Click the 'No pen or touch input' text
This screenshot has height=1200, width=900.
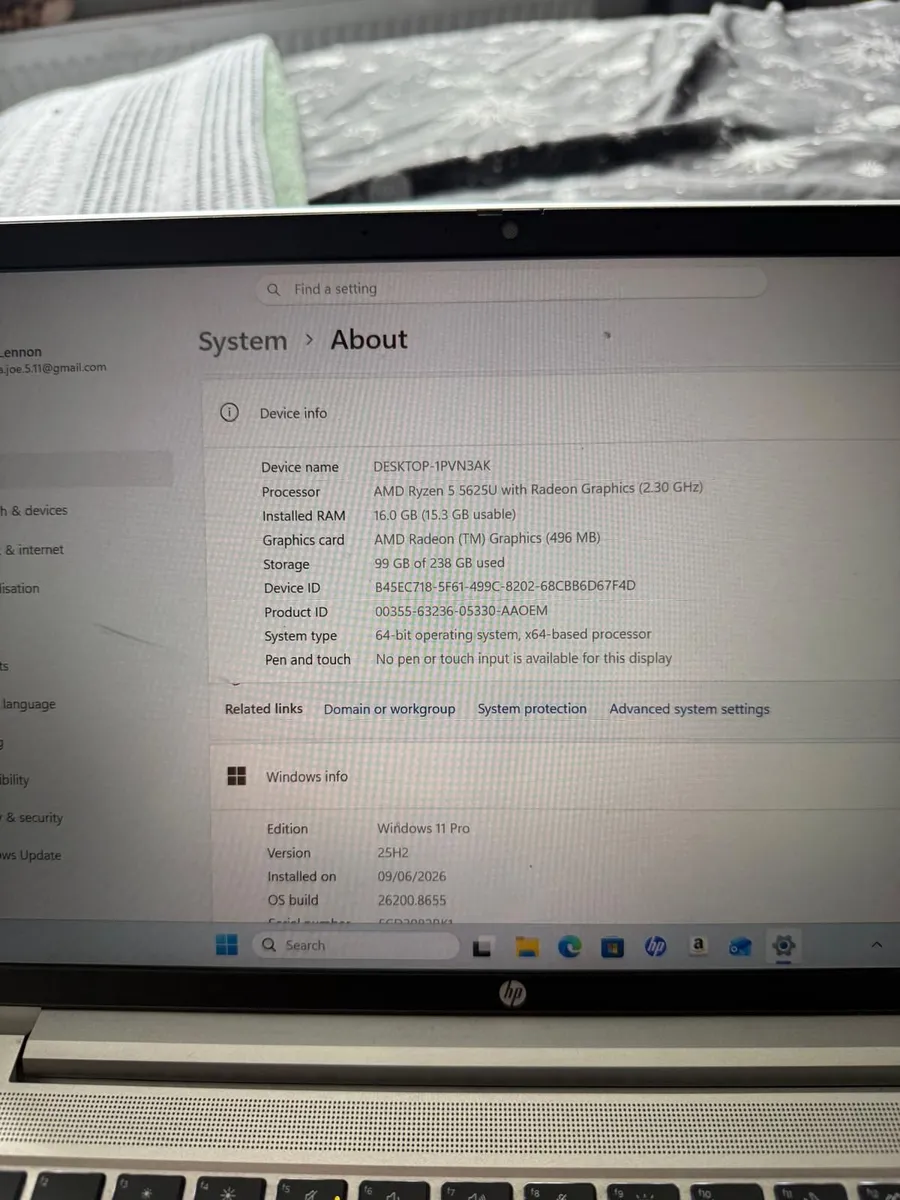coord(524,659)
